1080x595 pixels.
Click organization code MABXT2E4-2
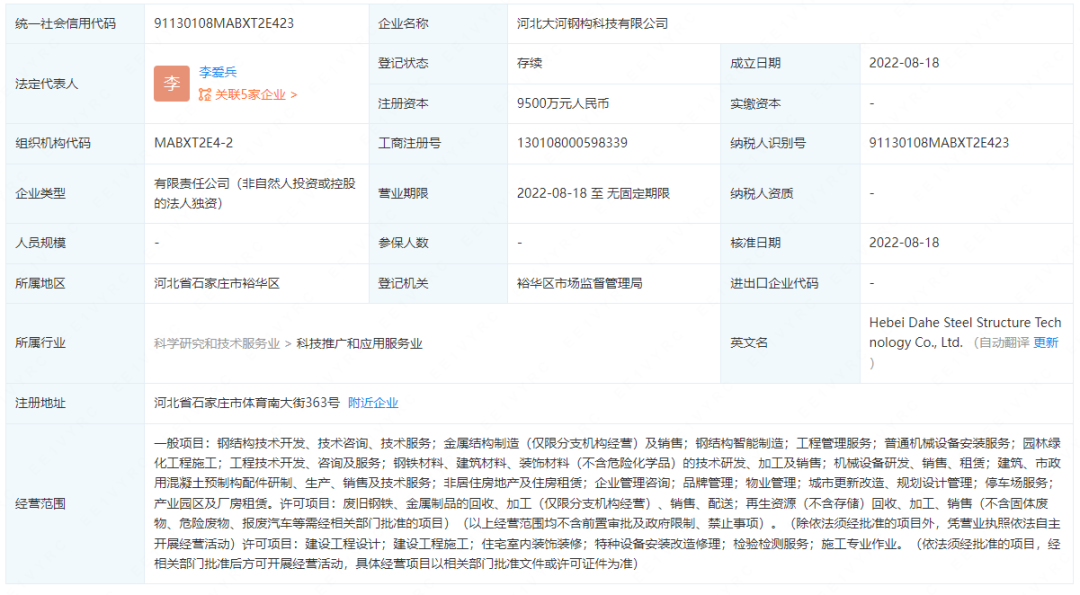(x=194, y=143)
